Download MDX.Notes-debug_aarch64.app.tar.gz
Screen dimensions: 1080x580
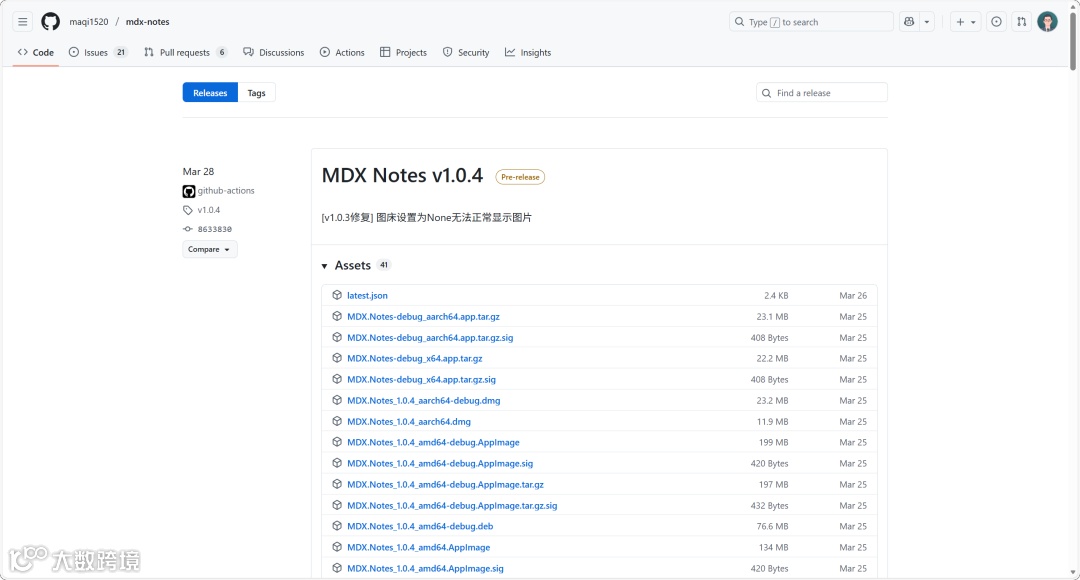coord(424,317)
